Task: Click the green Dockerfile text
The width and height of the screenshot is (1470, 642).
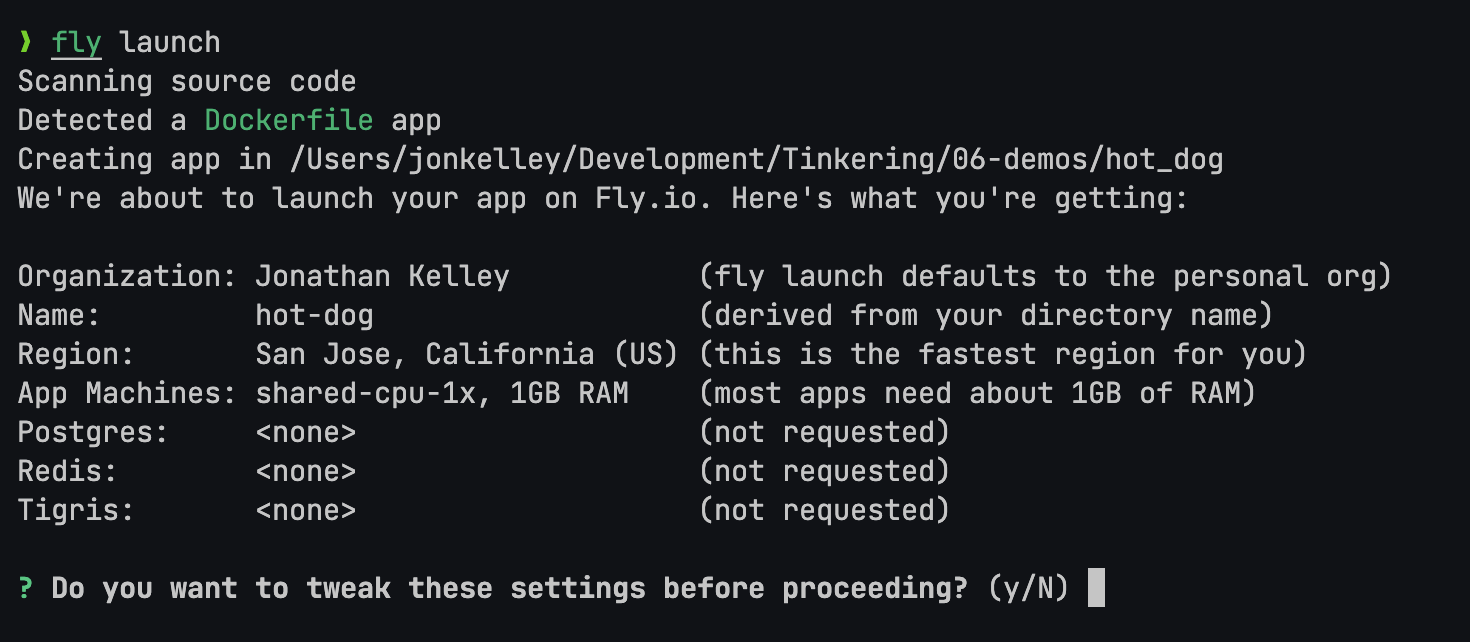Action: tap(288, 121)
